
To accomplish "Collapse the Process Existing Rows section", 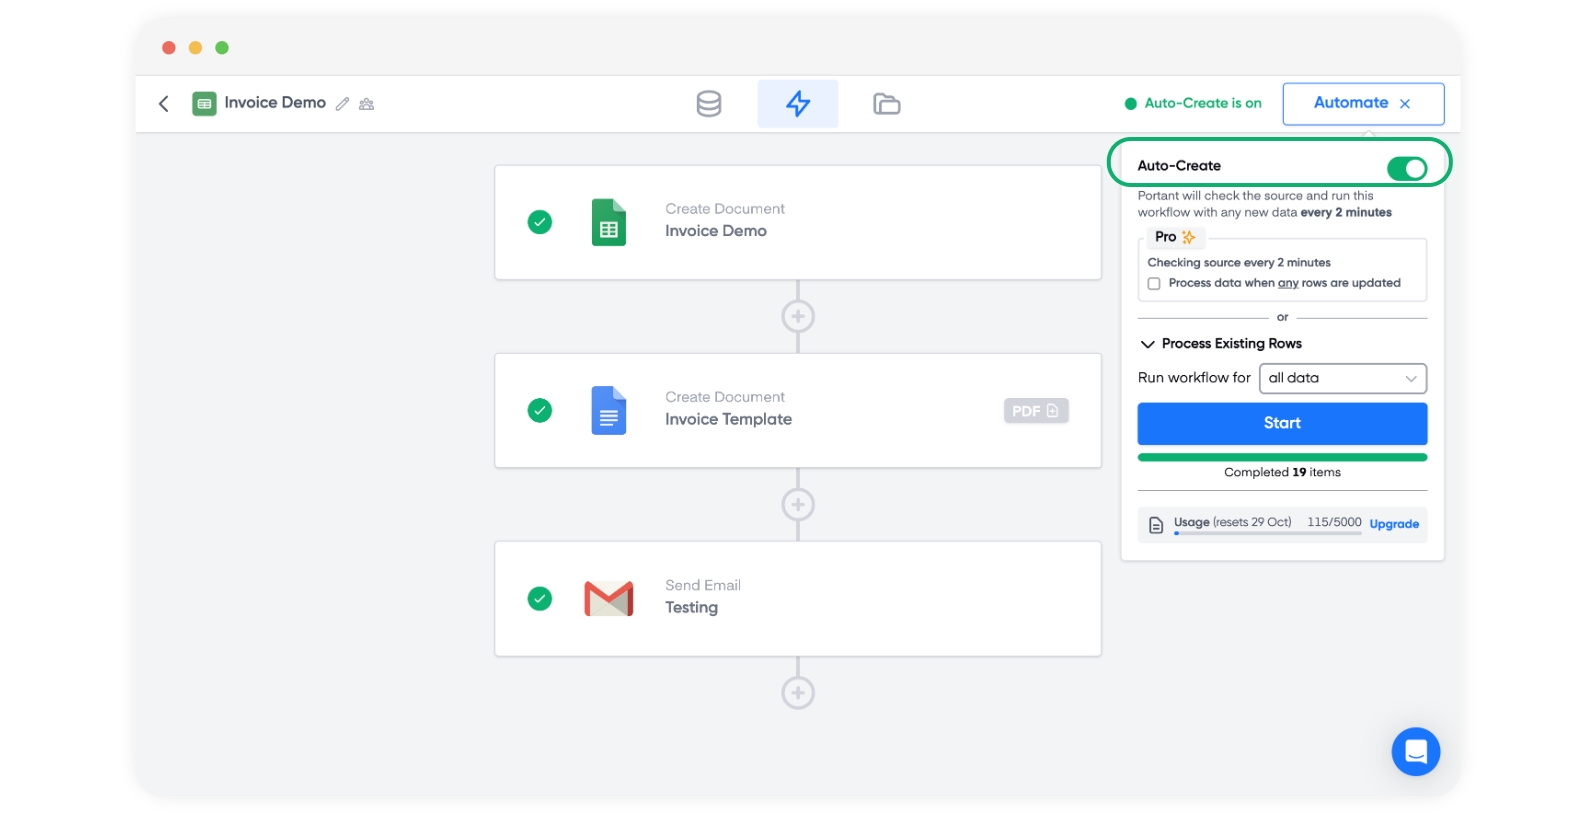I will (x=1147, y=344).
